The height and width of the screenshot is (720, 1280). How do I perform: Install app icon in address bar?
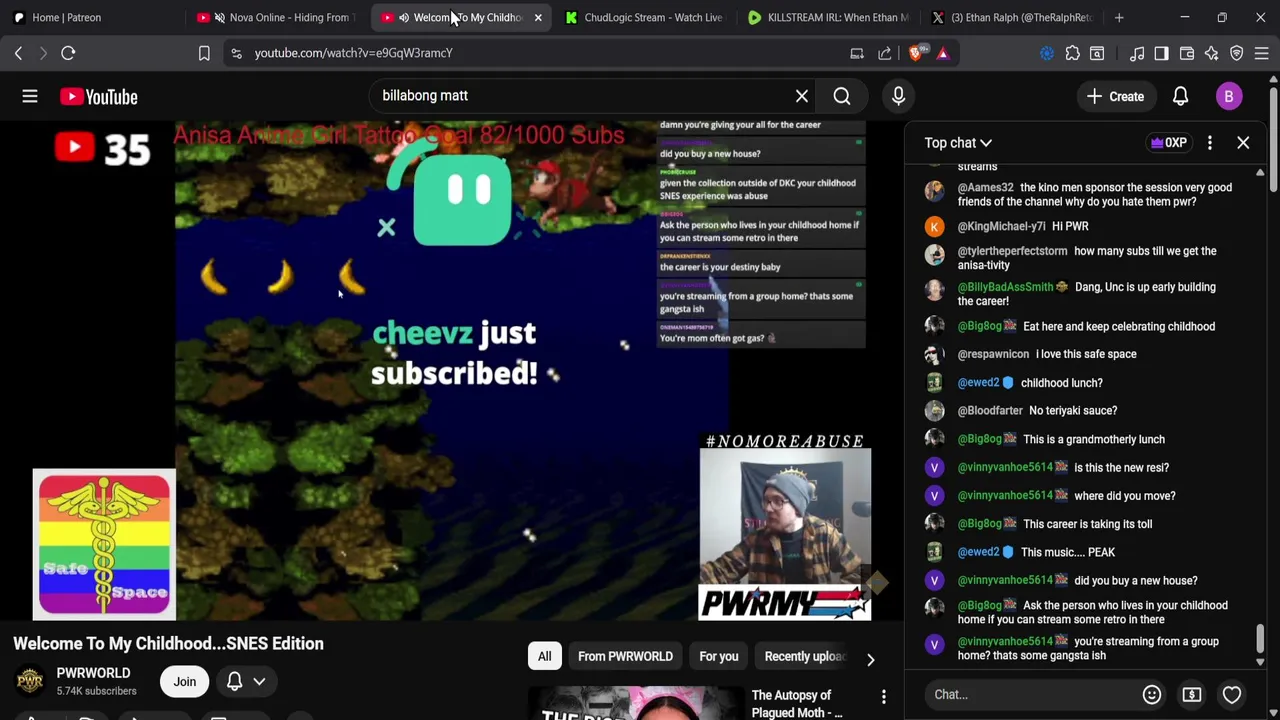[x=857, y=53]
